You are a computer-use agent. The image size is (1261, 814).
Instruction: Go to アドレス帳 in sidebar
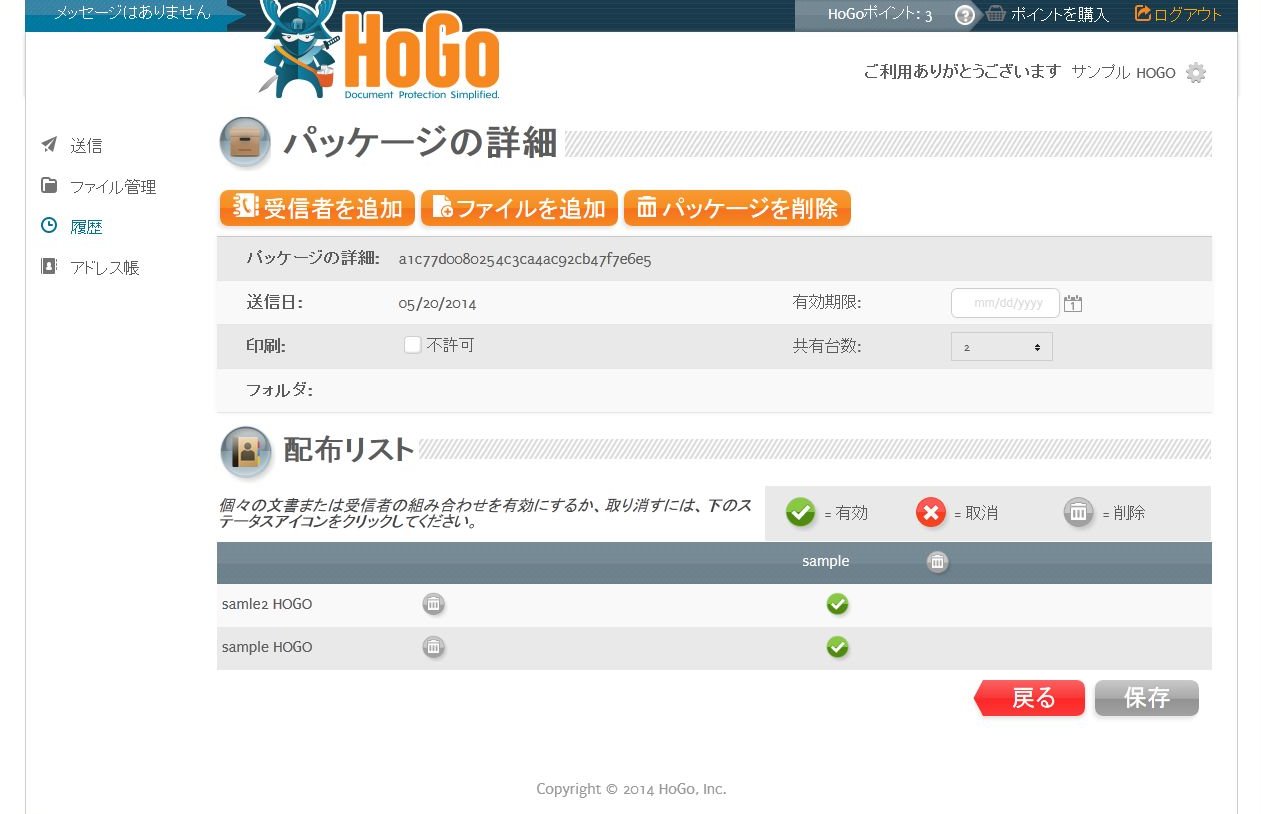pos(104,268)
